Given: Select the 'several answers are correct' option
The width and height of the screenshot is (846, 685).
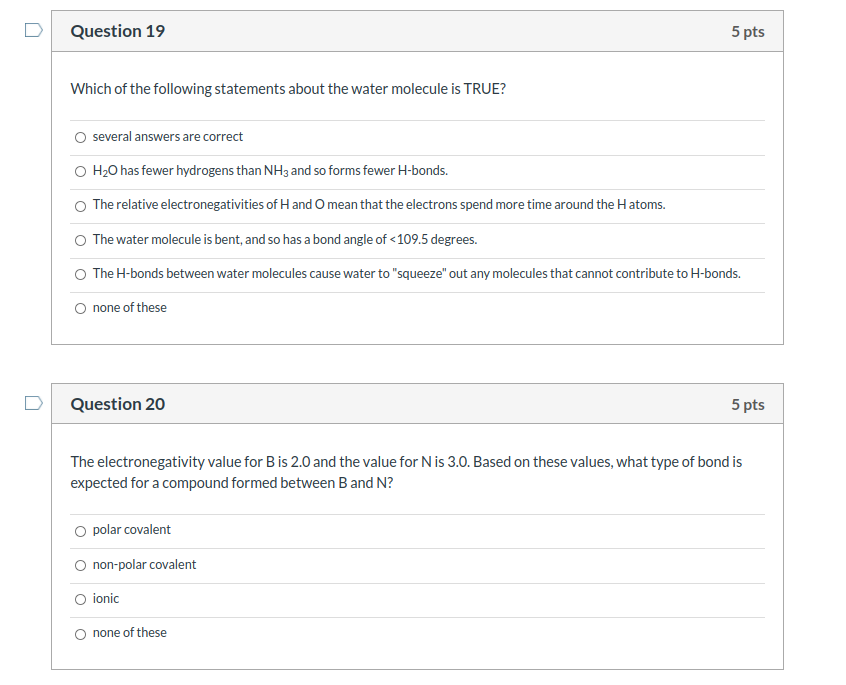Looking at the screenshot, I should click(80, 137).
